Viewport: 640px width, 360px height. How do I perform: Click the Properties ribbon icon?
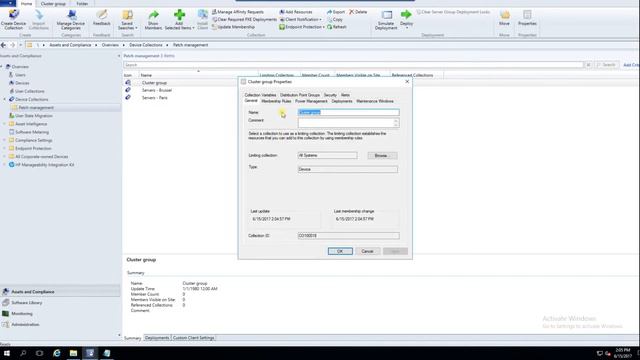click(x=527, y=18)
